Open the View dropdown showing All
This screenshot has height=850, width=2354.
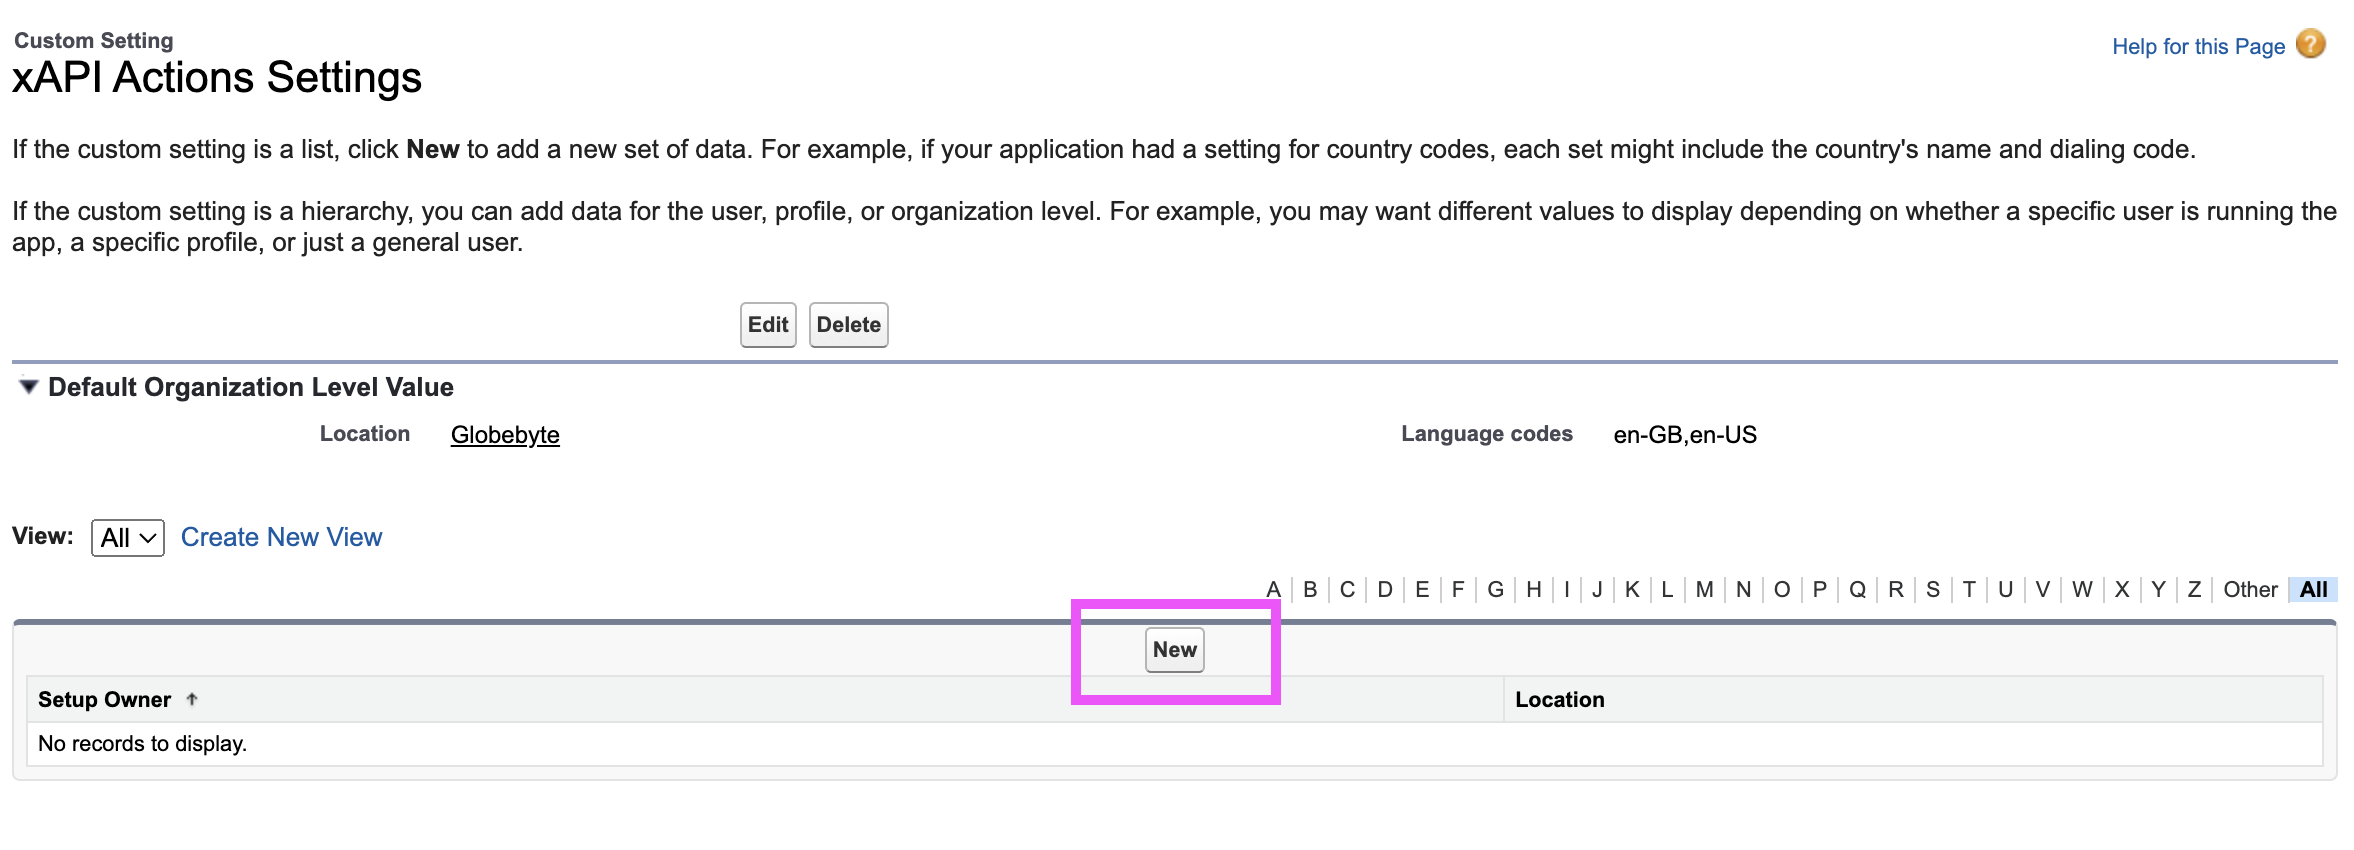[x=127, y=538]
